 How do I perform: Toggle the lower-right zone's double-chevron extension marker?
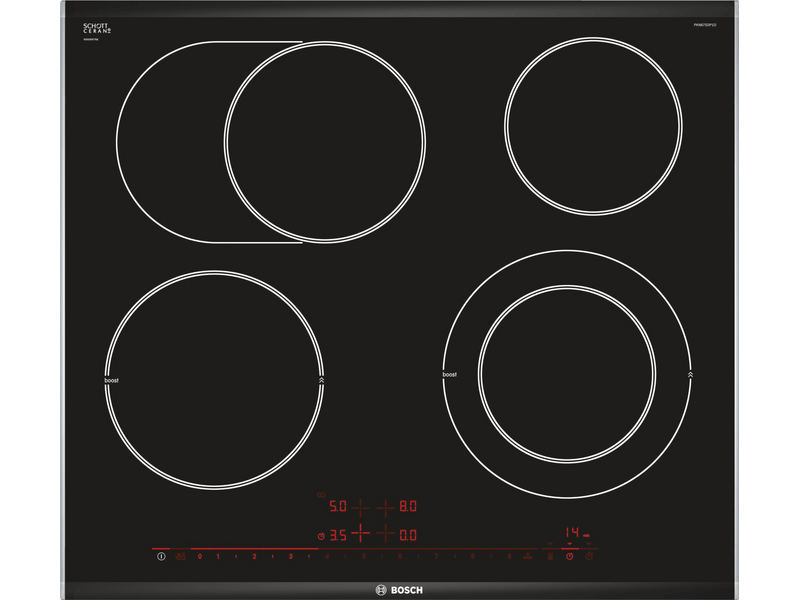pos(691,374)
